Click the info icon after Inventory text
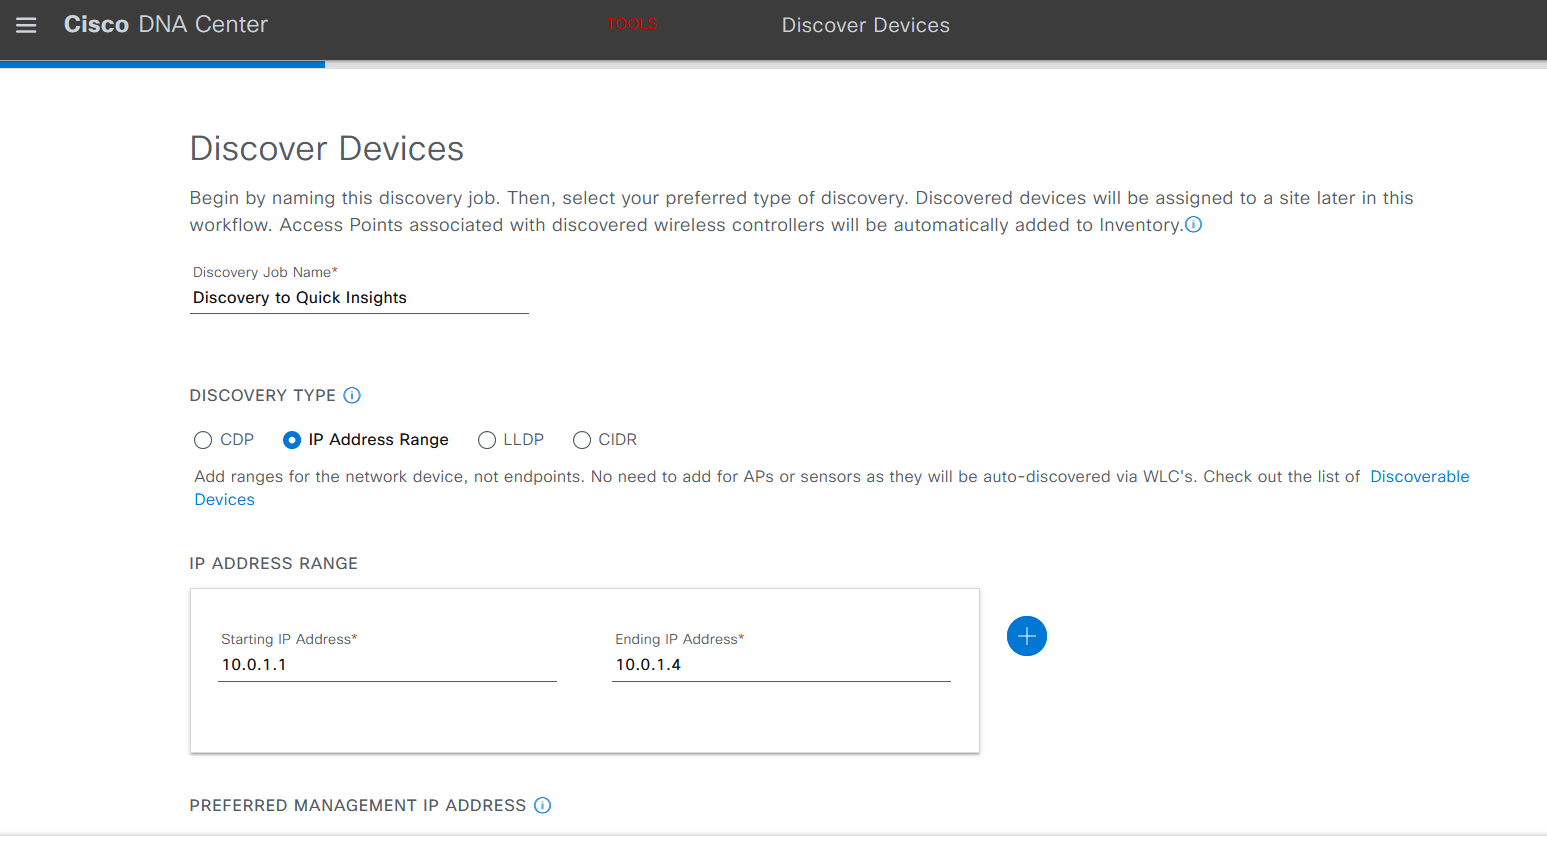Screen dimensions: 1547x855 coord(1193,225)
